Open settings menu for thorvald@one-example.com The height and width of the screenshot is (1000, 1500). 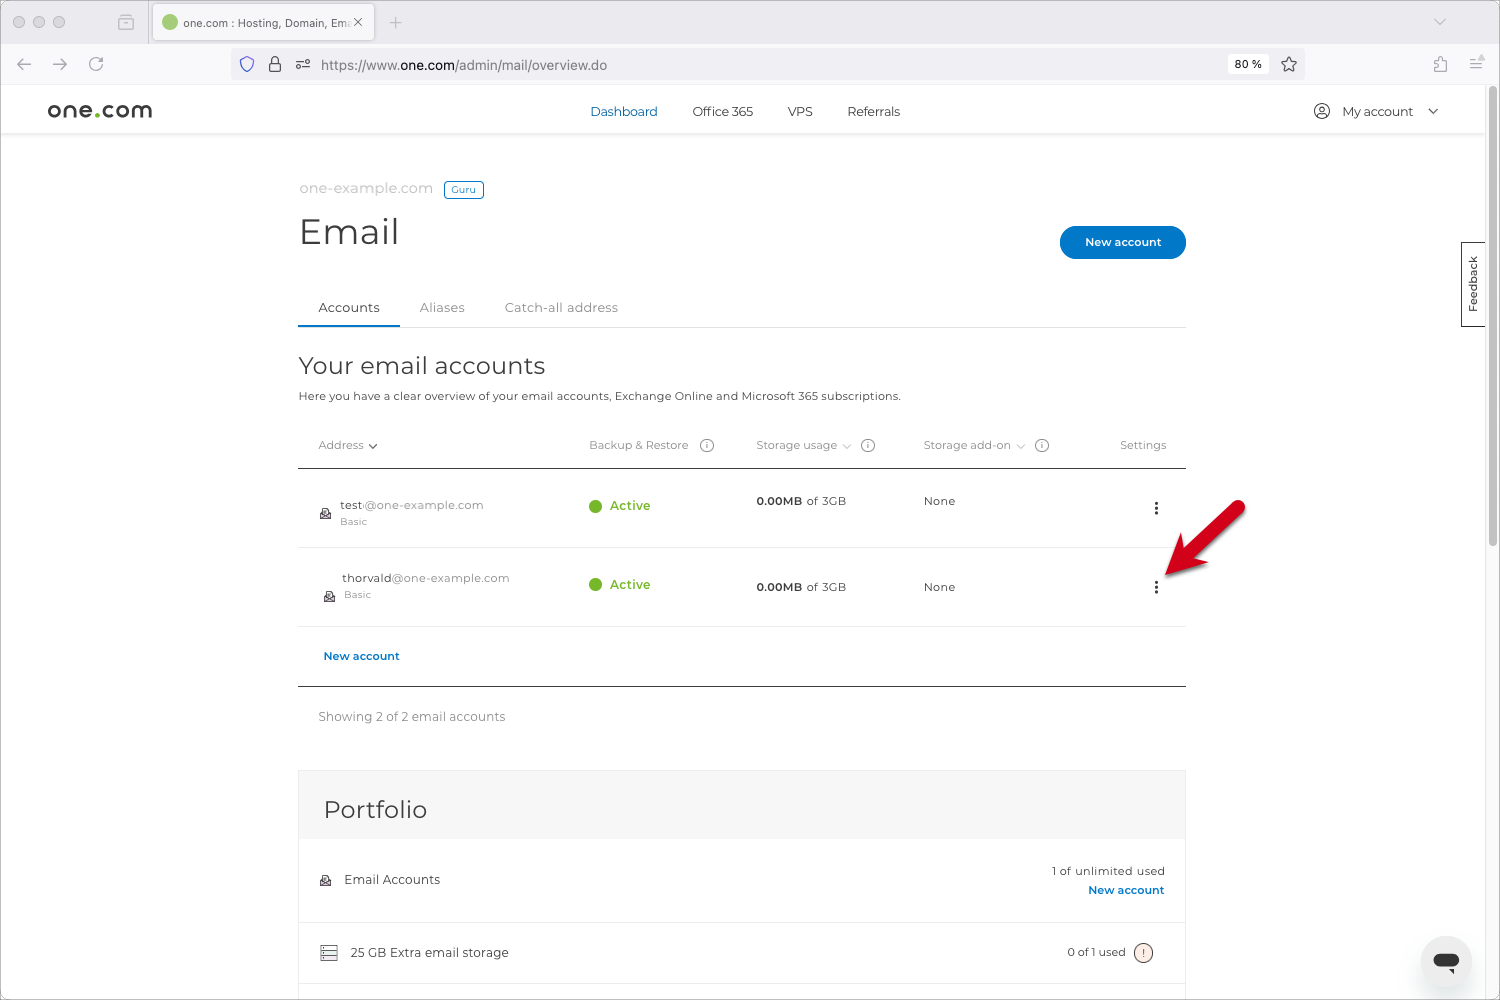pos(1156,587)
